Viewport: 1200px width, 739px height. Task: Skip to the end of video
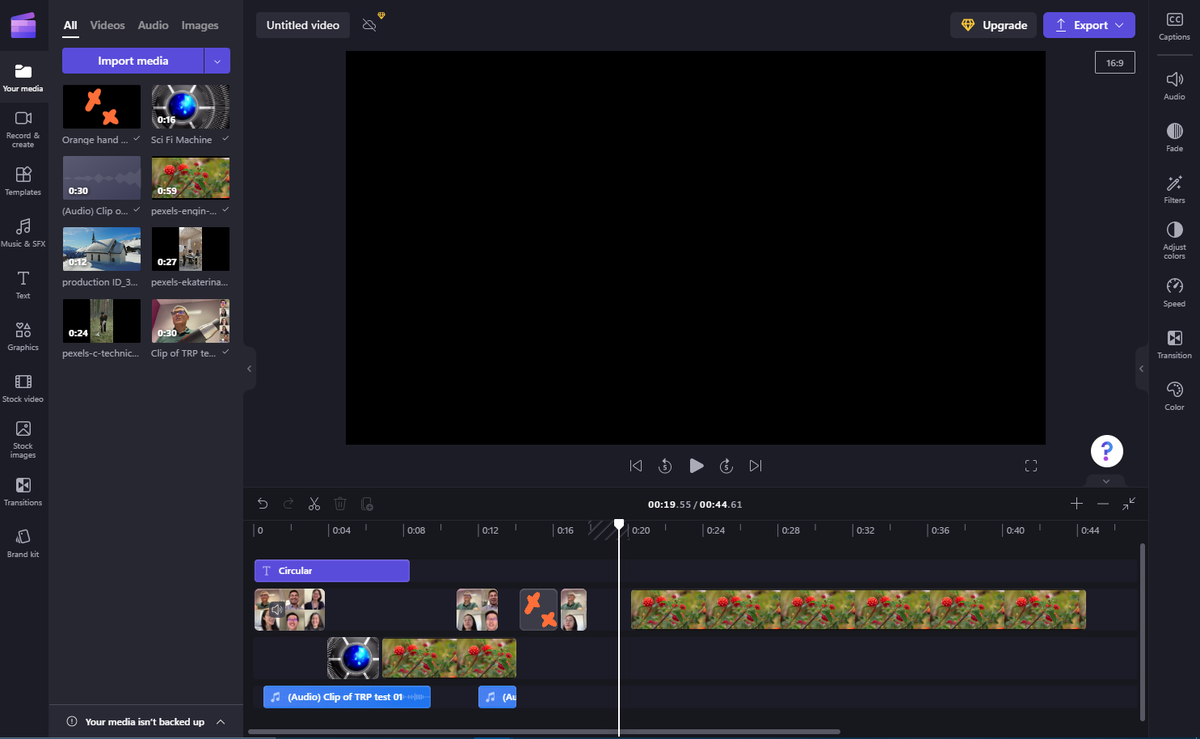pyautogui.click(x=756, y=466)
